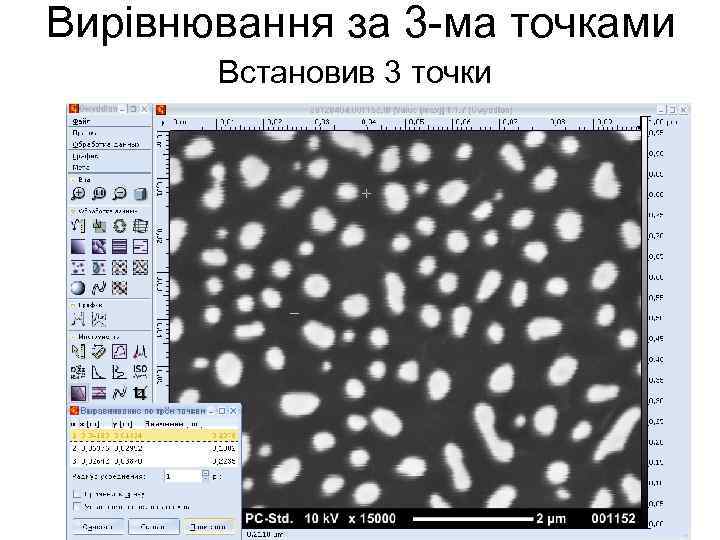720x540 pixels.
Task: Select wavy path tool in bottom tools row
Action: (x=120, y=393)
